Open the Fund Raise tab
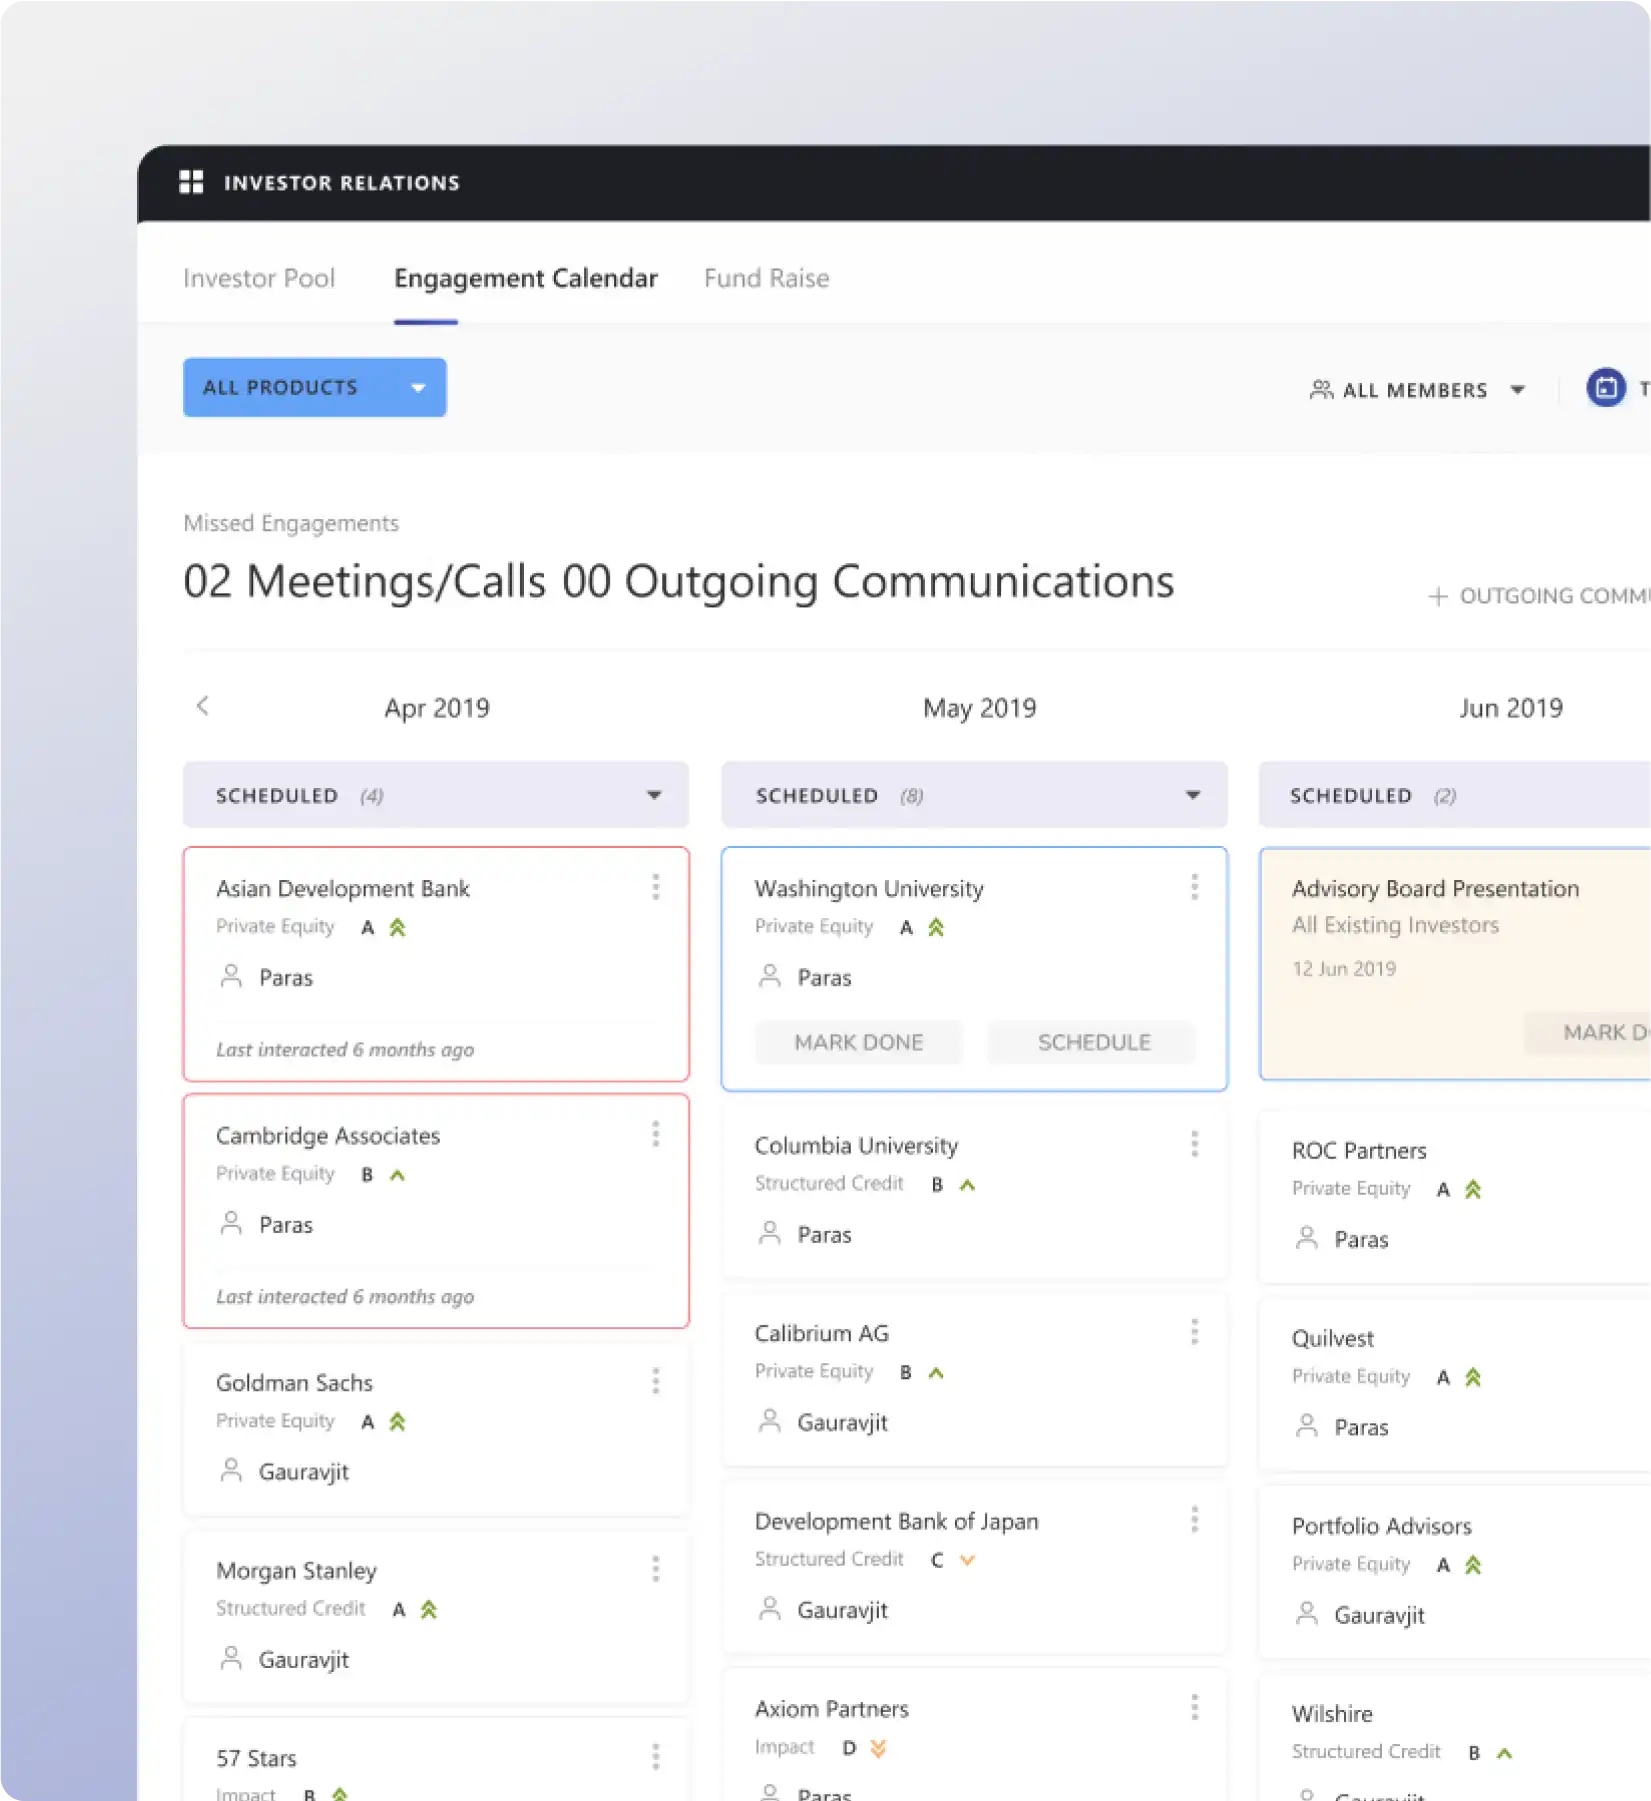 [766, 278]
